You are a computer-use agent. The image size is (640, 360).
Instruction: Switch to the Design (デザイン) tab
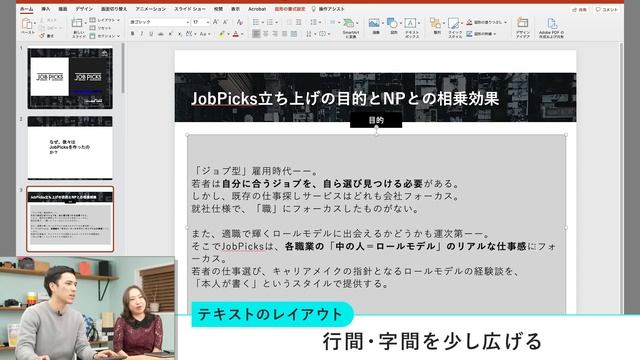[x=84, y=9]
